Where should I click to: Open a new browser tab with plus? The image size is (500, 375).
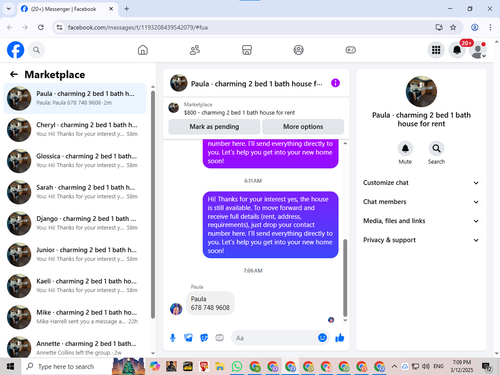tap(127, 9)
